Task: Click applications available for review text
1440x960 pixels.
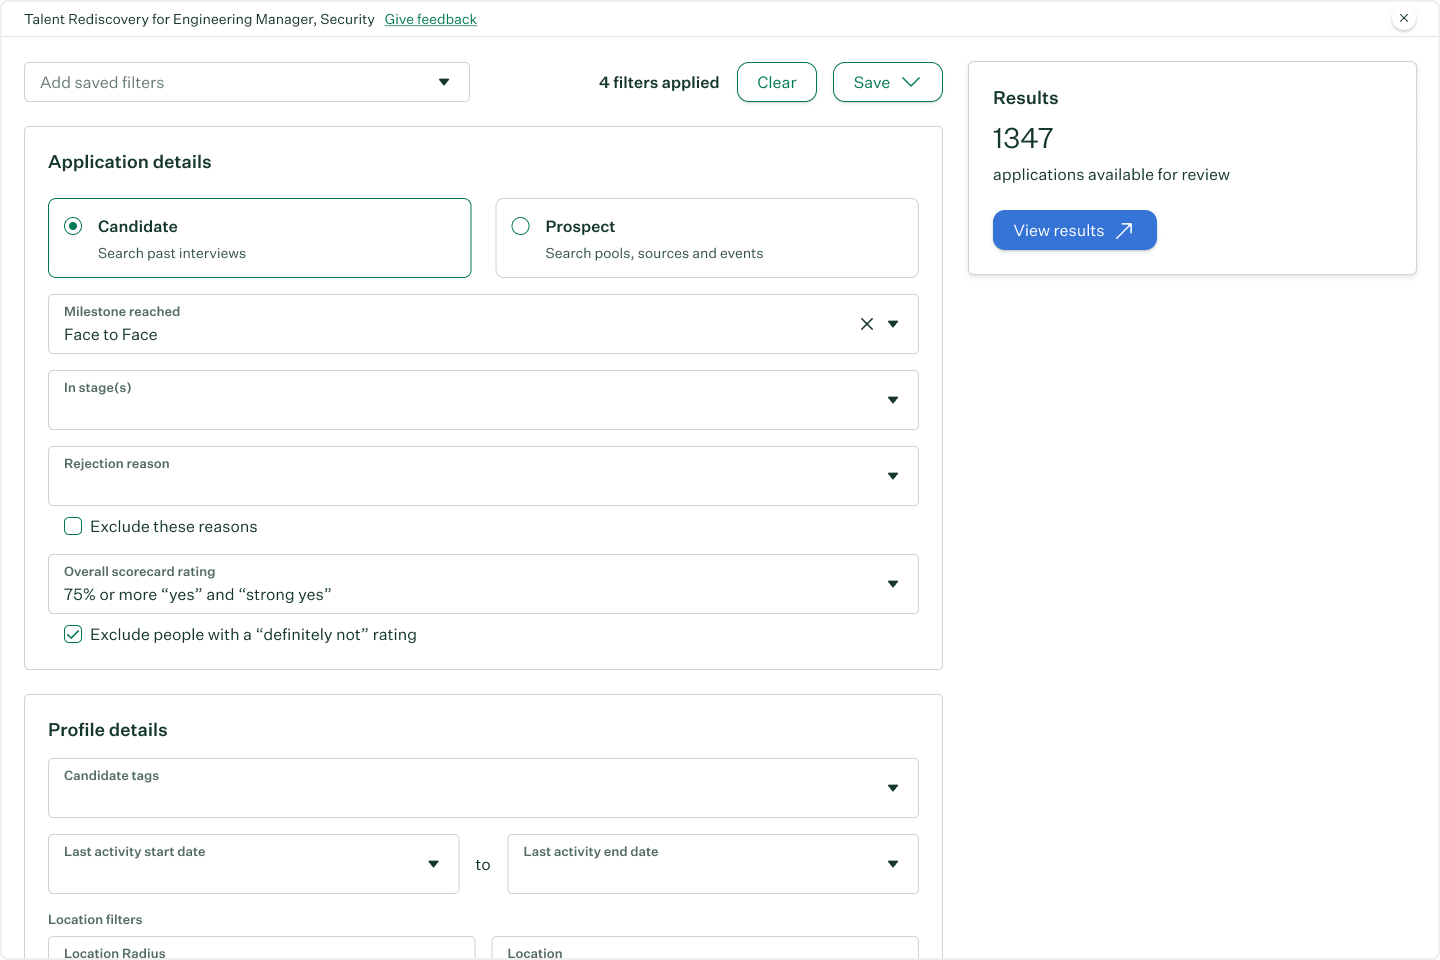Action: [1111, 174]
